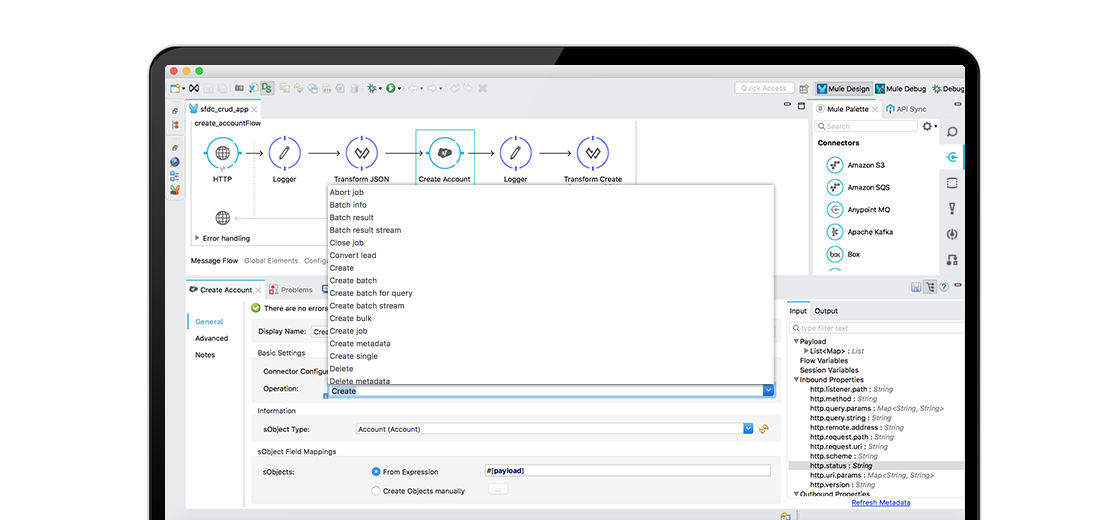Click the Mule Palette search field
Image resolution: width=1120 pixels, height=520 pixels.
[x=866, y=126]
